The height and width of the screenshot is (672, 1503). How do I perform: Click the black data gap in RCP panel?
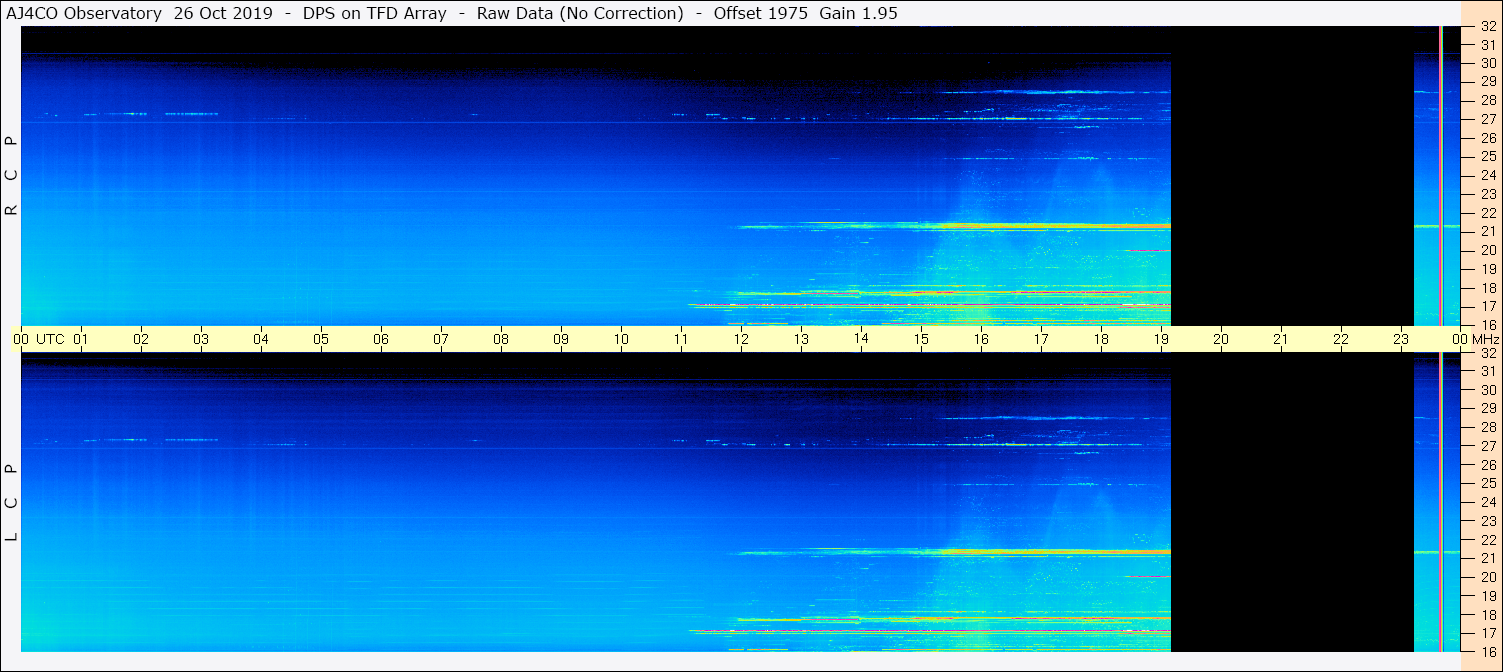click(x=1290, y=176)
